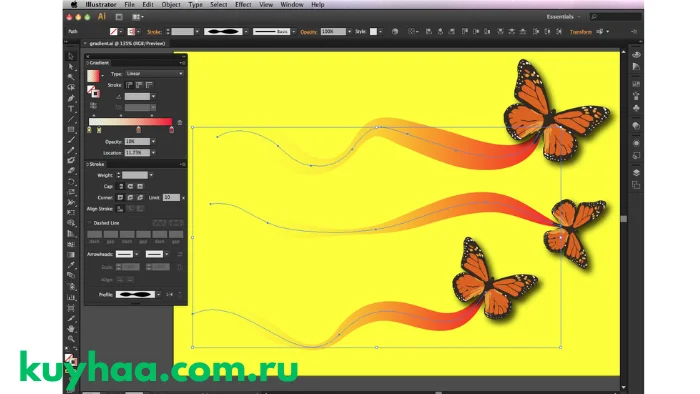Screen dimensions: 700x394
Task: Open the stroke Profile dropdown in Stroke panel
Action: 158,294
